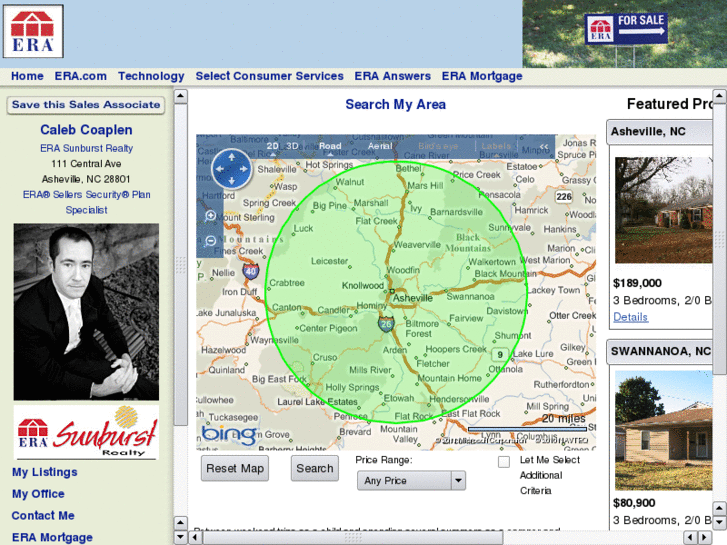This screenshot has width=727, height=545.
Task: Open Select Consumer Services menu
Action: (x=269, y=76)
